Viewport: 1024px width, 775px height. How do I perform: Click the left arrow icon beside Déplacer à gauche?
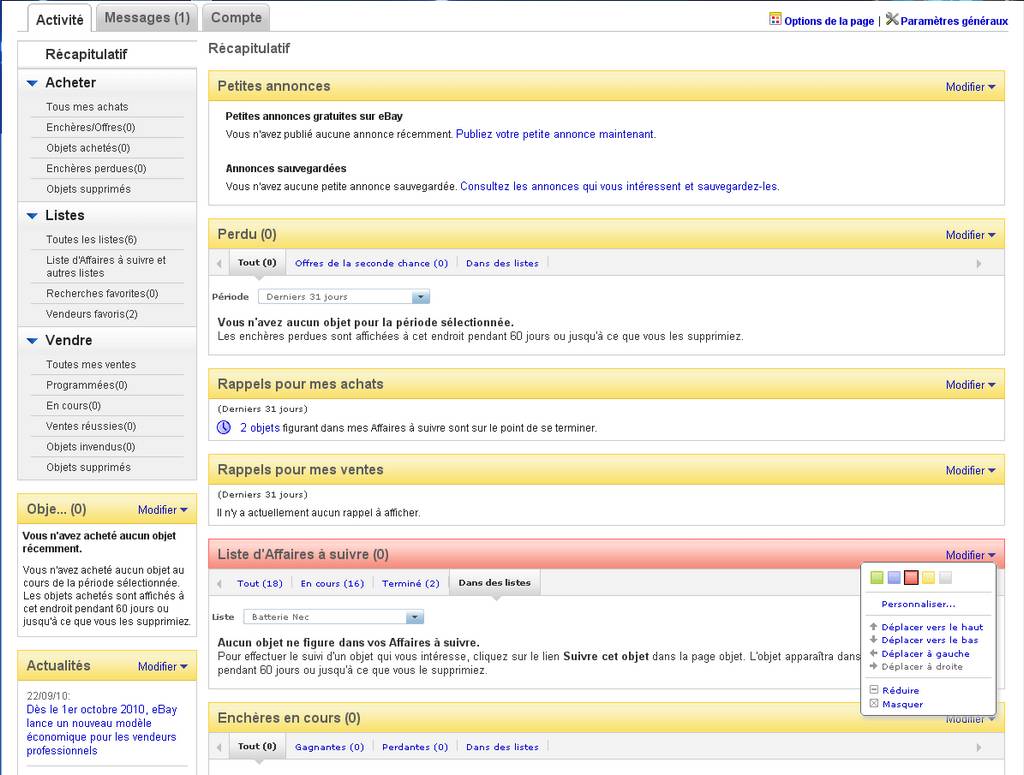873,653
